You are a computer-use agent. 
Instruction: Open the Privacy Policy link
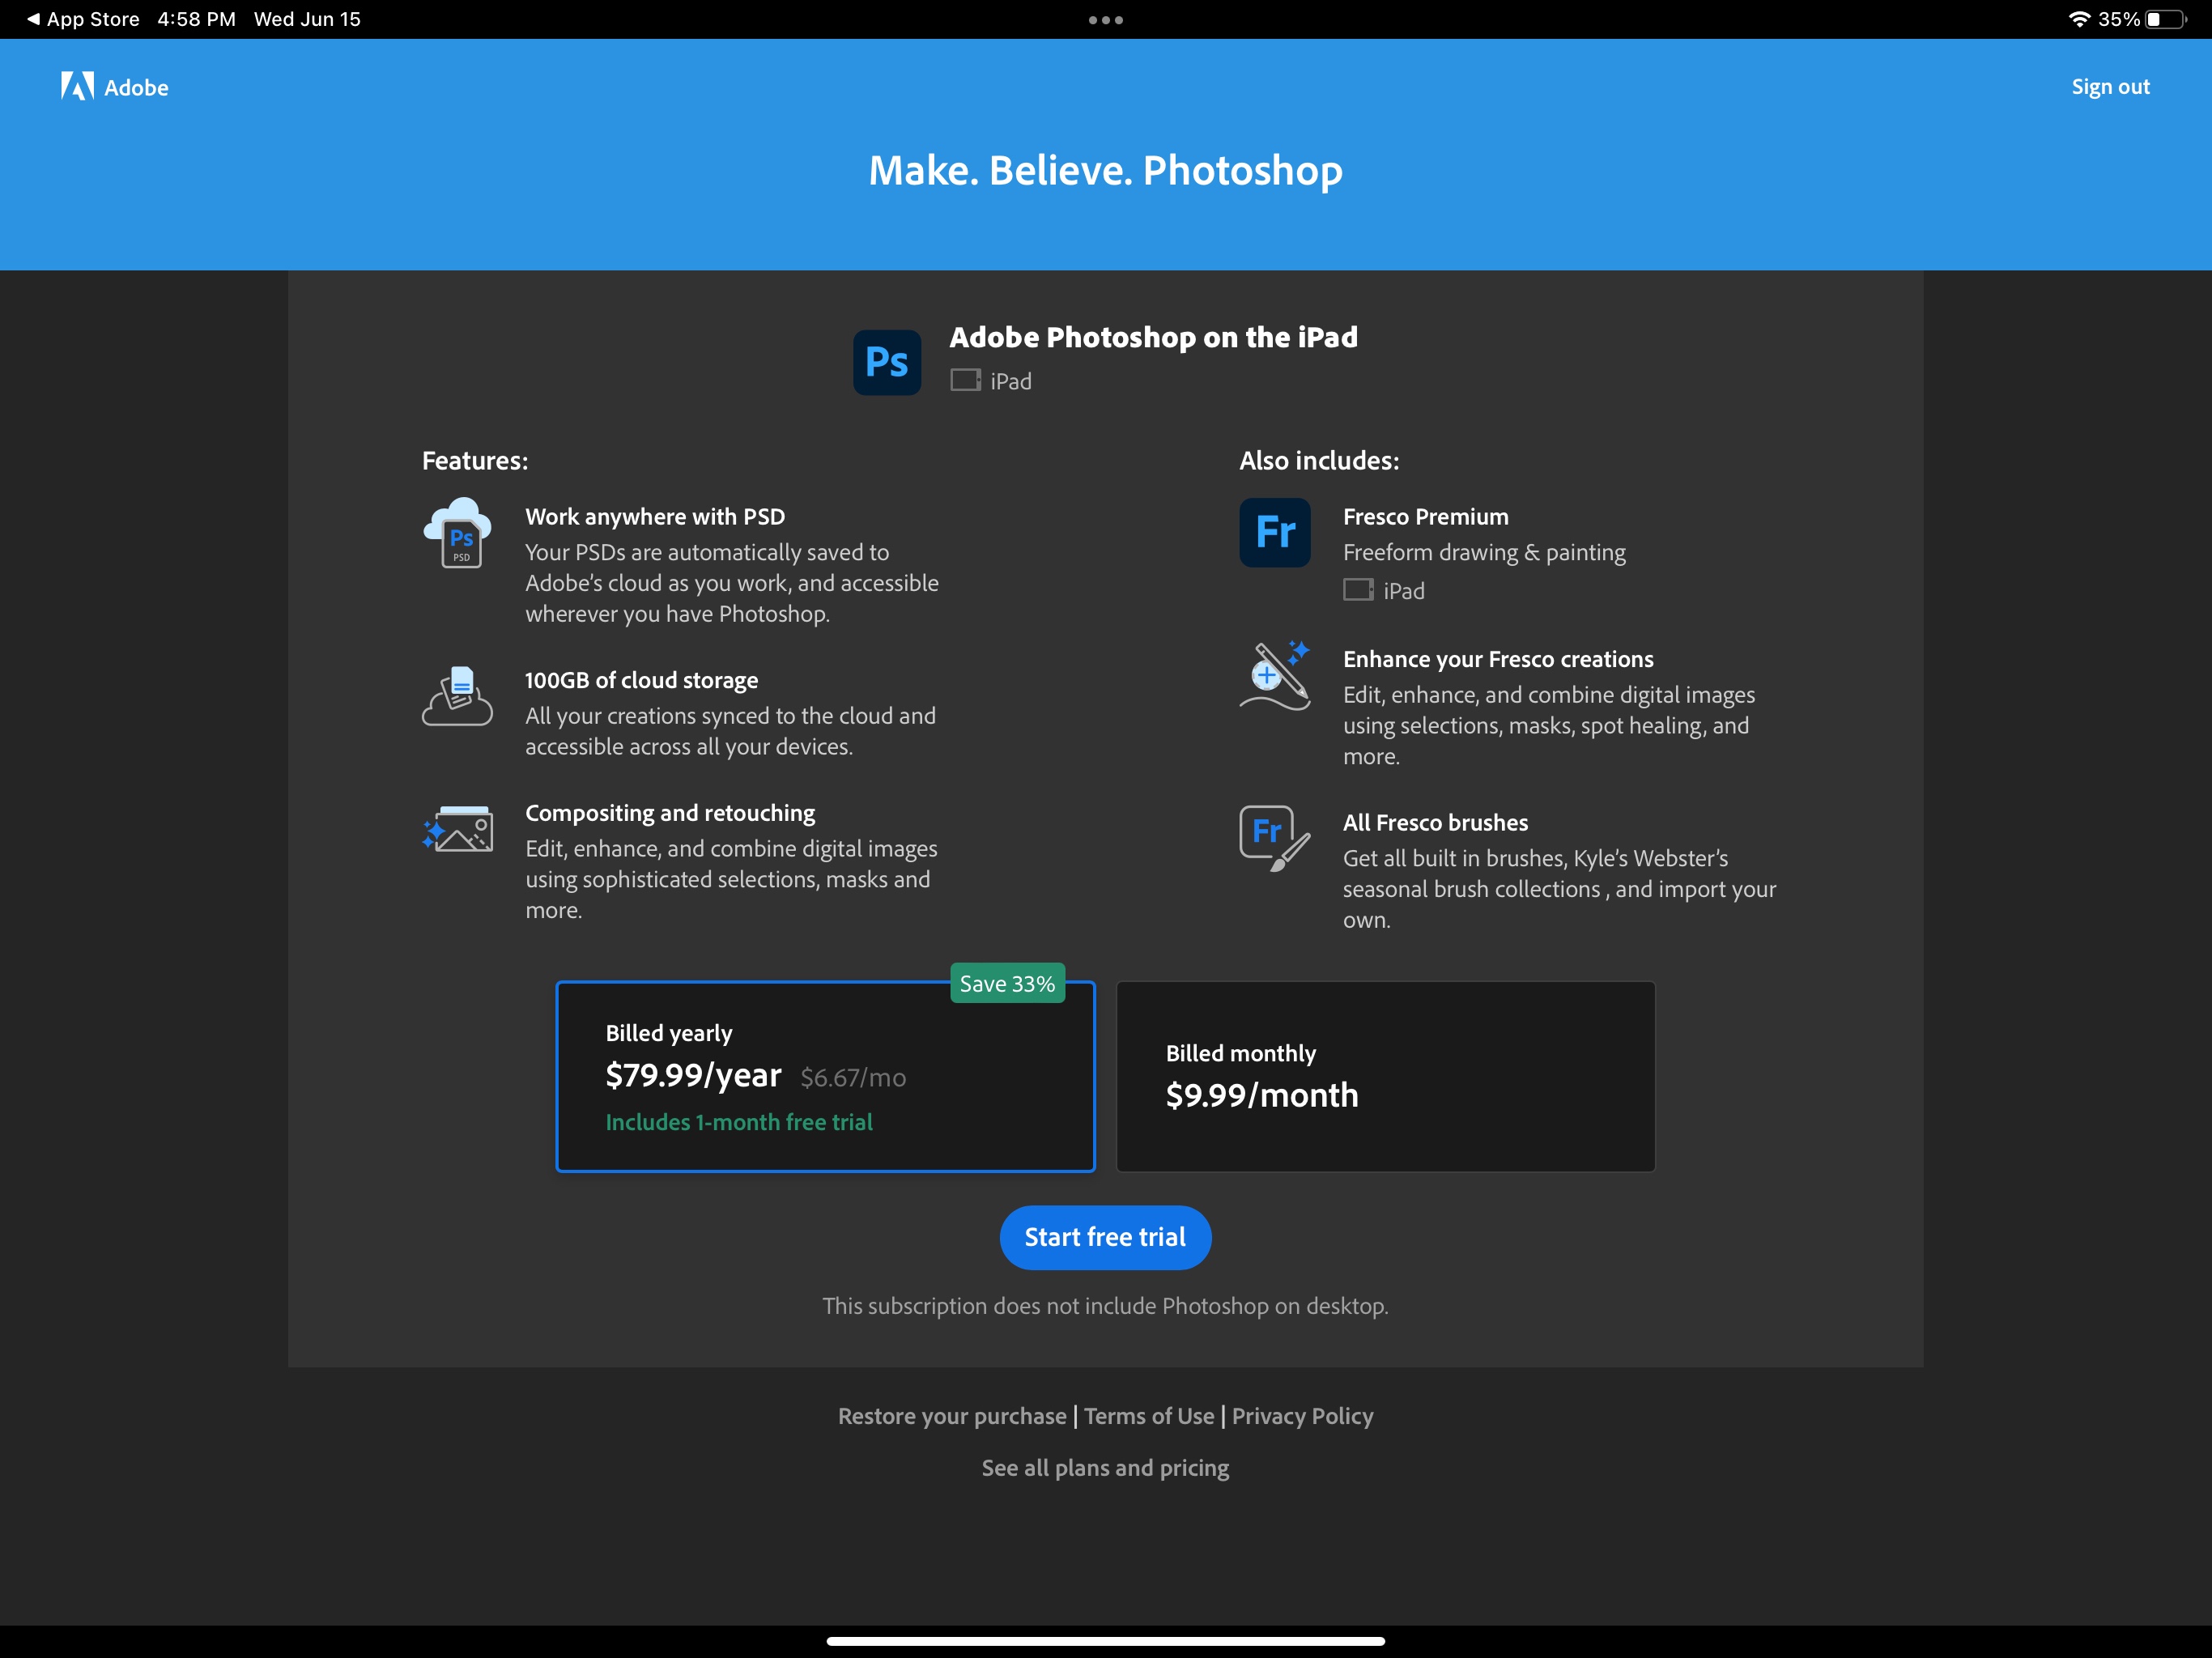click(1302, 1416)
